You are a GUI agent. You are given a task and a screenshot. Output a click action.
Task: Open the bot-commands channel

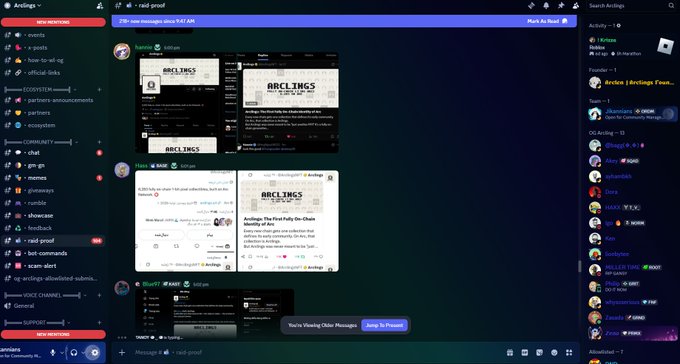(53, 253)
